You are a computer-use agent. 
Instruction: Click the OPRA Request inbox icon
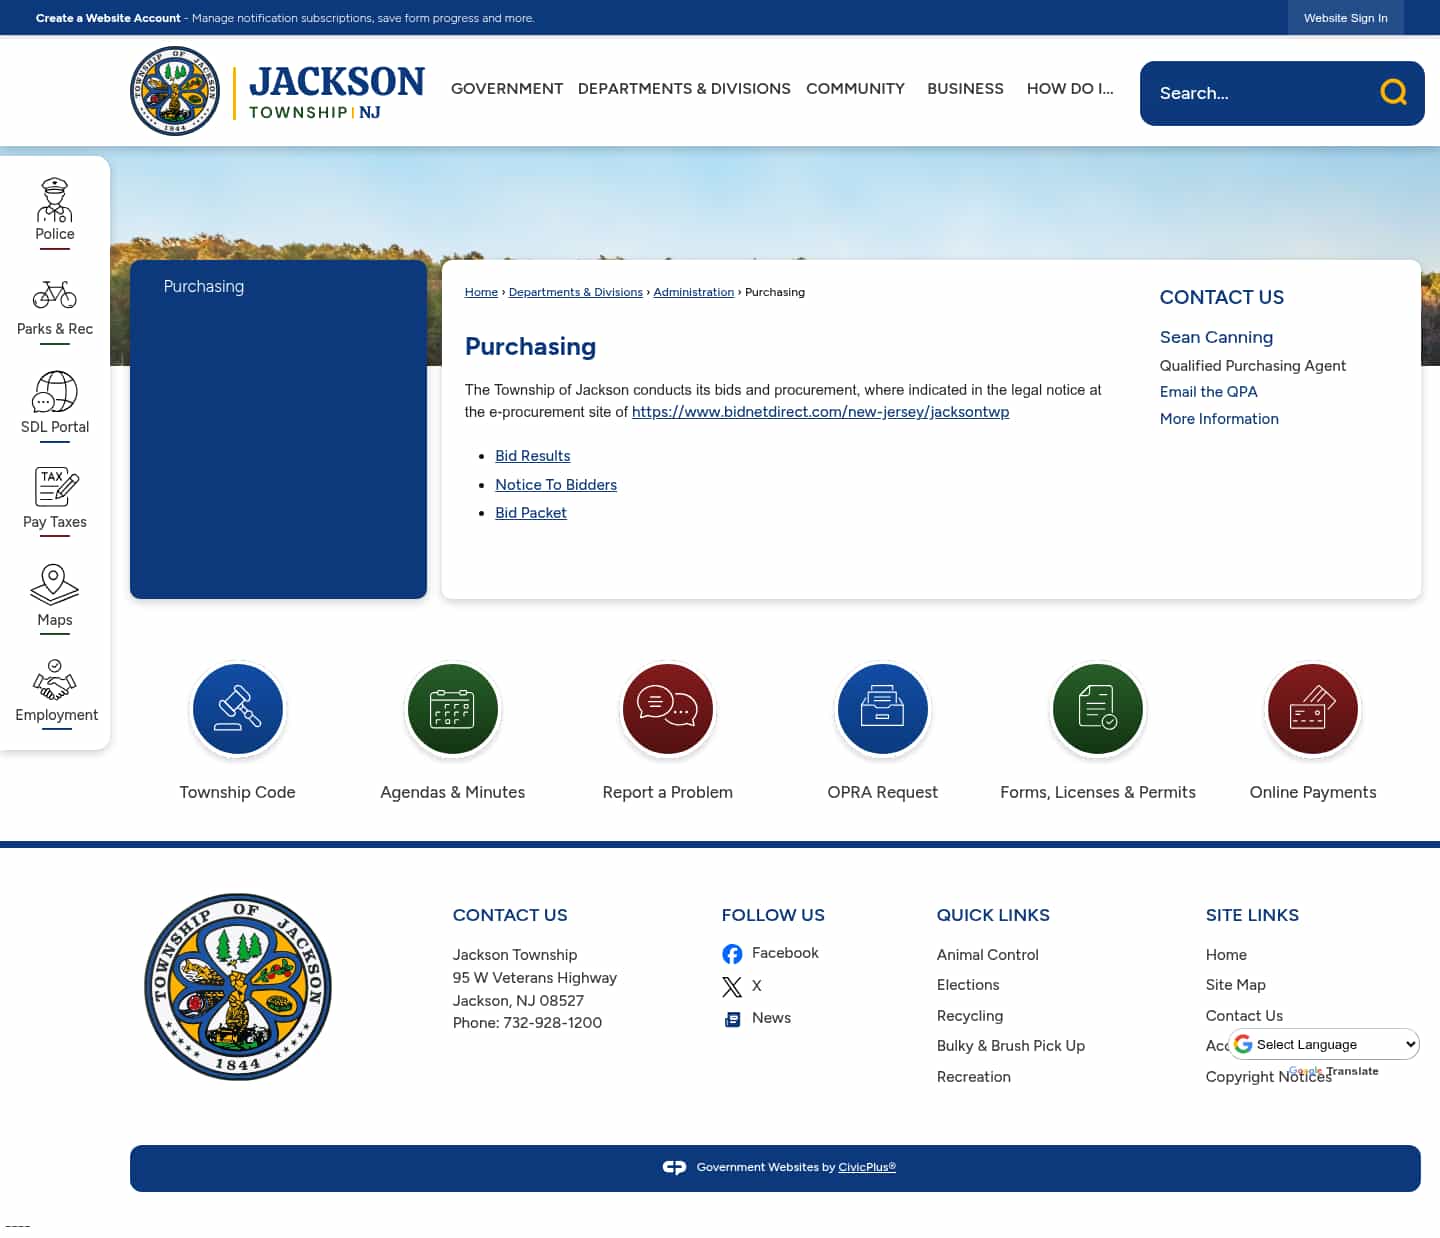882,709
